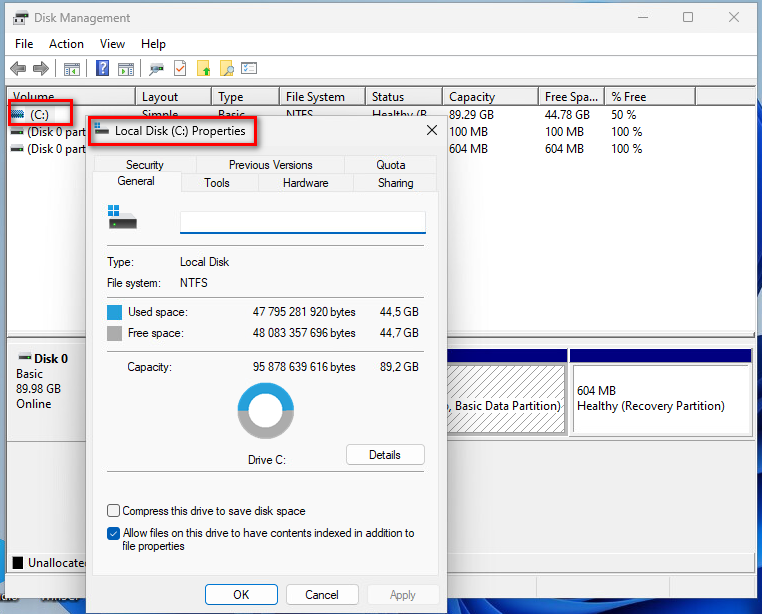Viewport: 762px width, 614px height.
Task: Click the 44.78 GB free space cell
Action: [567, 115]
